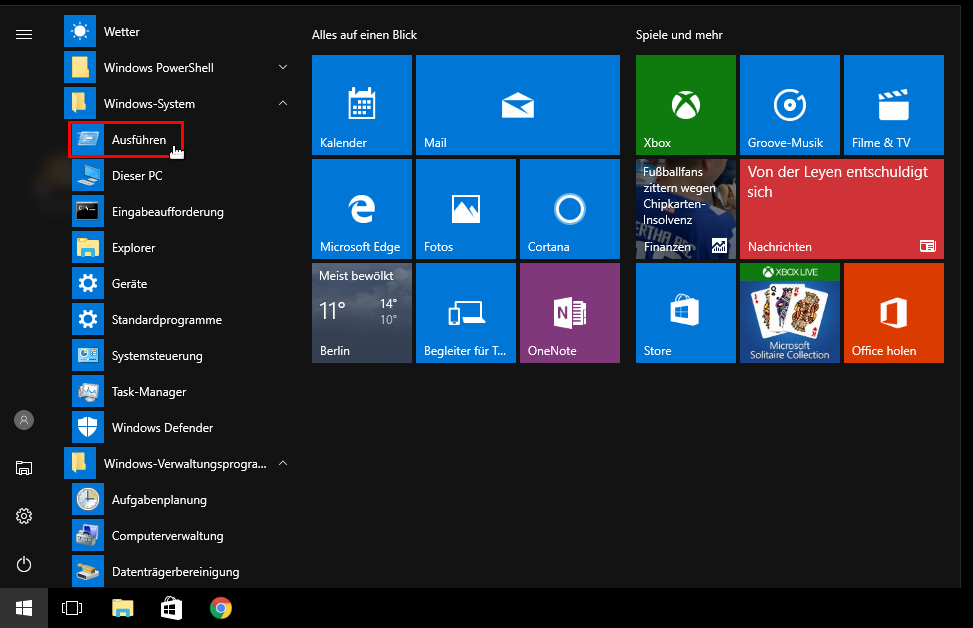The image size is (973, 628).
Task: Select the 'Task-Manager' text entry
Action: [149, 392]
